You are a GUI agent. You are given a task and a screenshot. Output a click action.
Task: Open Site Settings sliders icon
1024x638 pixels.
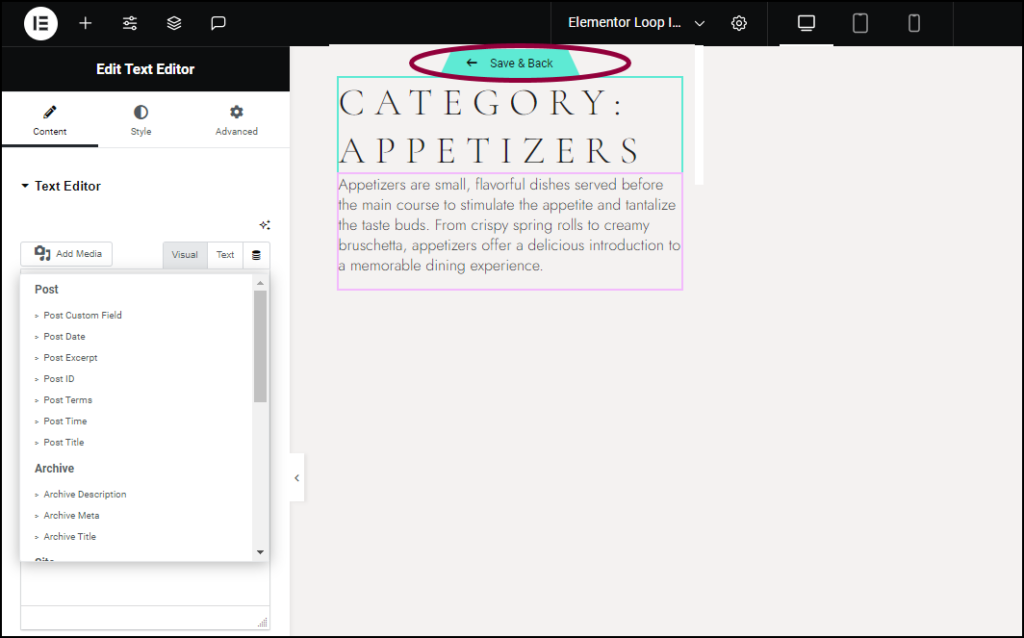pos(129,23)
